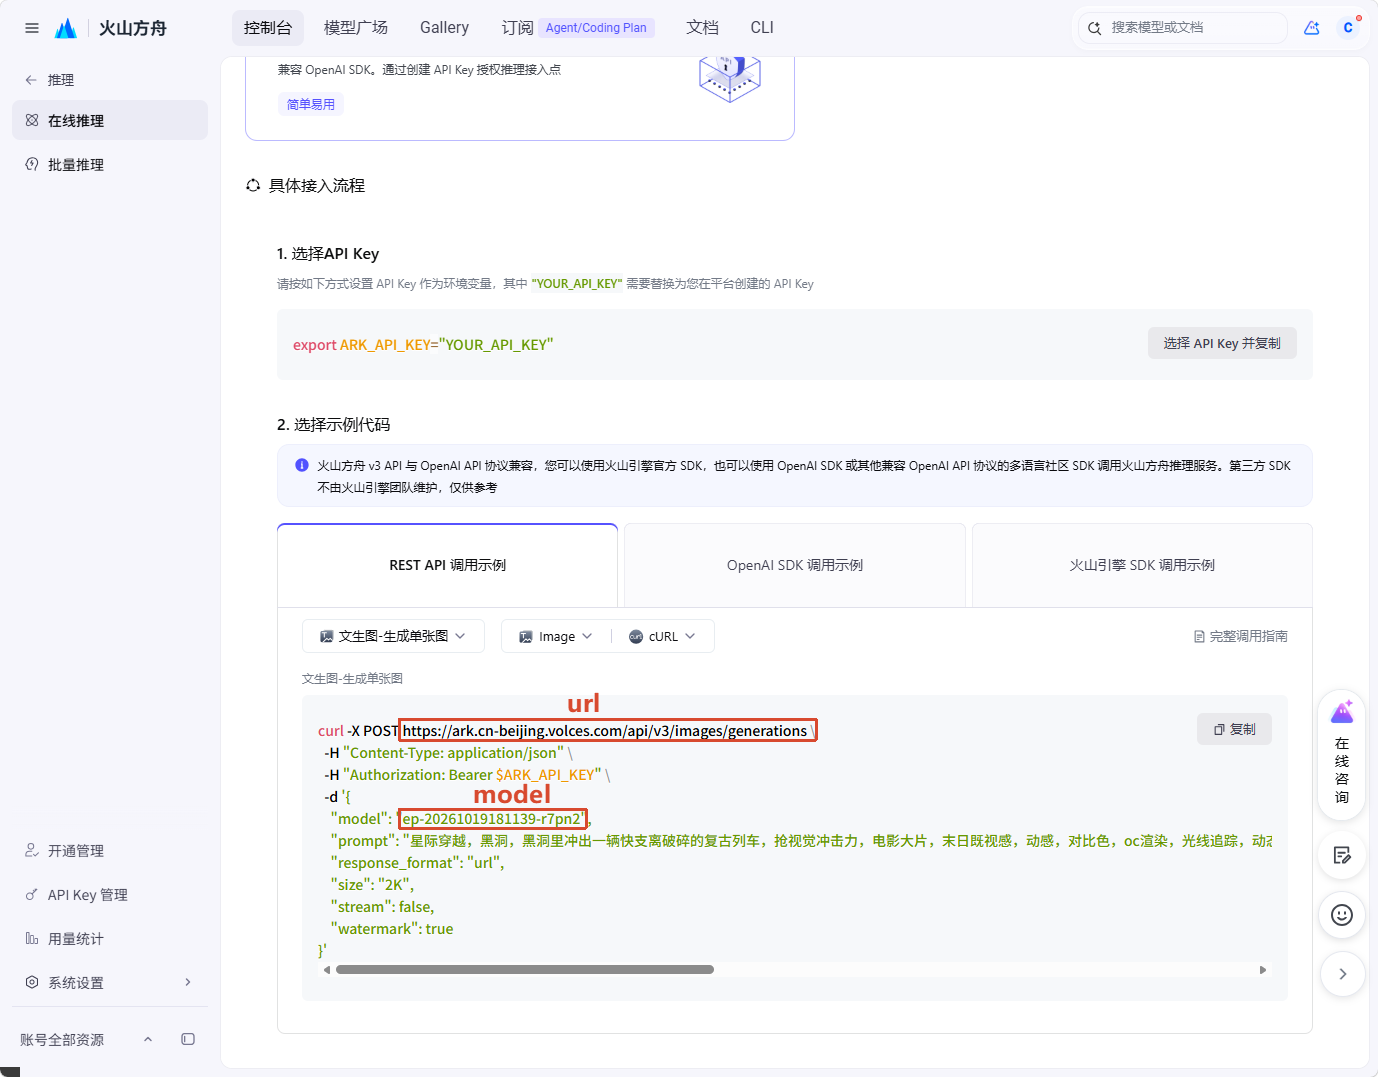Click the model ID ep-20261019181139-r7pn2
The width and height of the screenshot is (1378, 1077).
tap(492, 819)
